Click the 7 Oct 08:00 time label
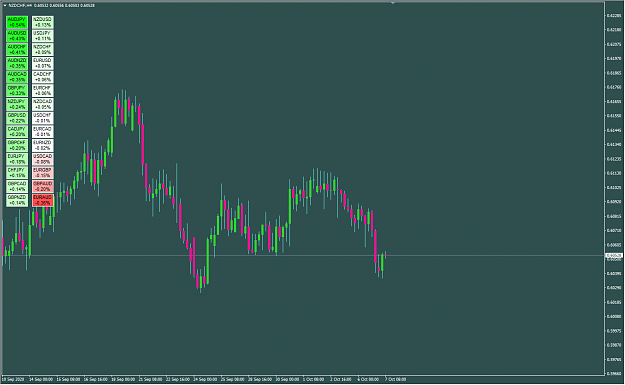This screenshot has height=385, width=625. click(395, 379)
